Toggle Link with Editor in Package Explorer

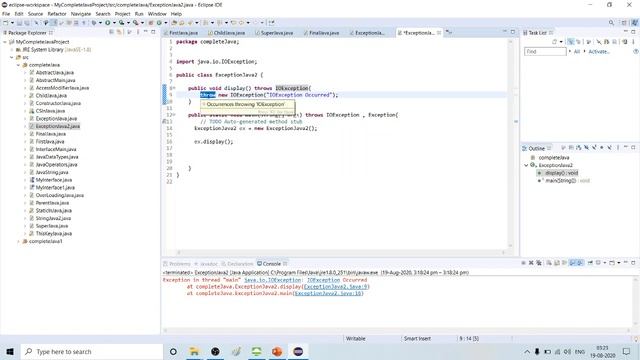point(119,32)
